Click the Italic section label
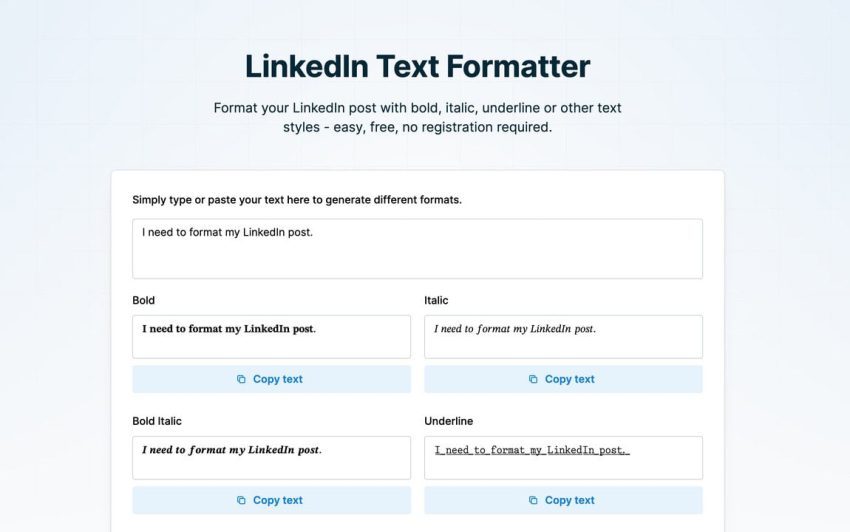 pyautogui.click(x=436, y=300)
